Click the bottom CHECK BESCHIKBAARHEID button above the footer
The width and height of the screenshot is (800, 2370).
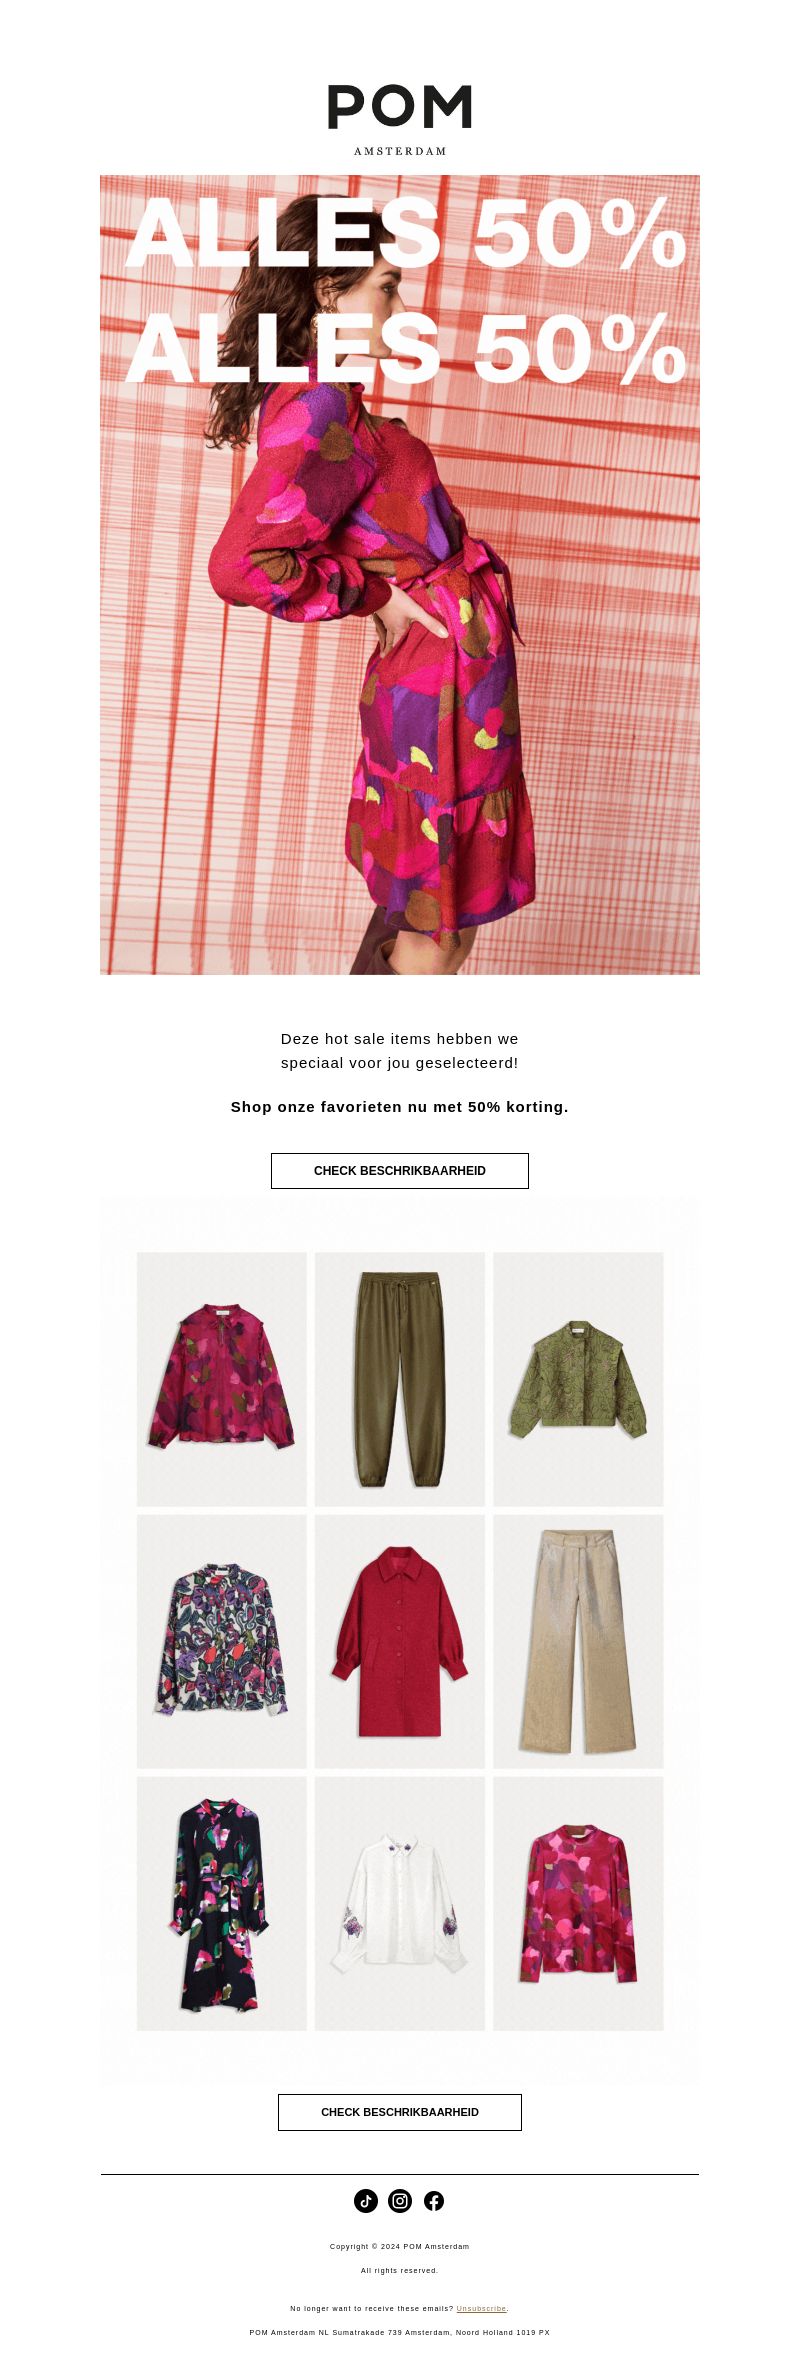[400, 2112]
